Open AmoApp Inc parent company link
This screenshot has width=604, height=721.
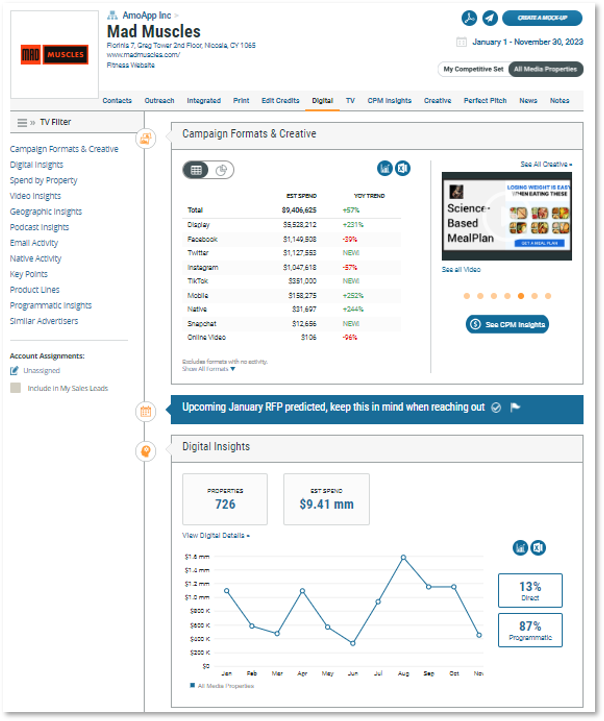tap(147, 16)
